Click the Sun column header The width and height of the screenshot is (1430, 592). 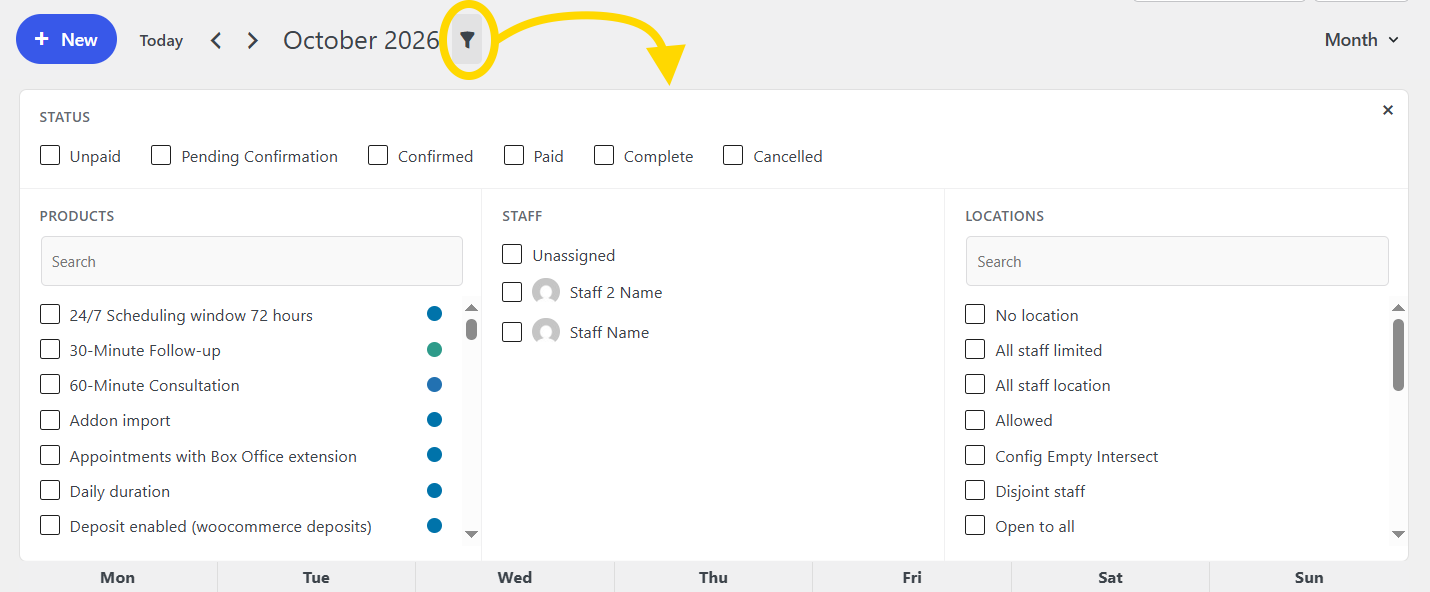1309,577
